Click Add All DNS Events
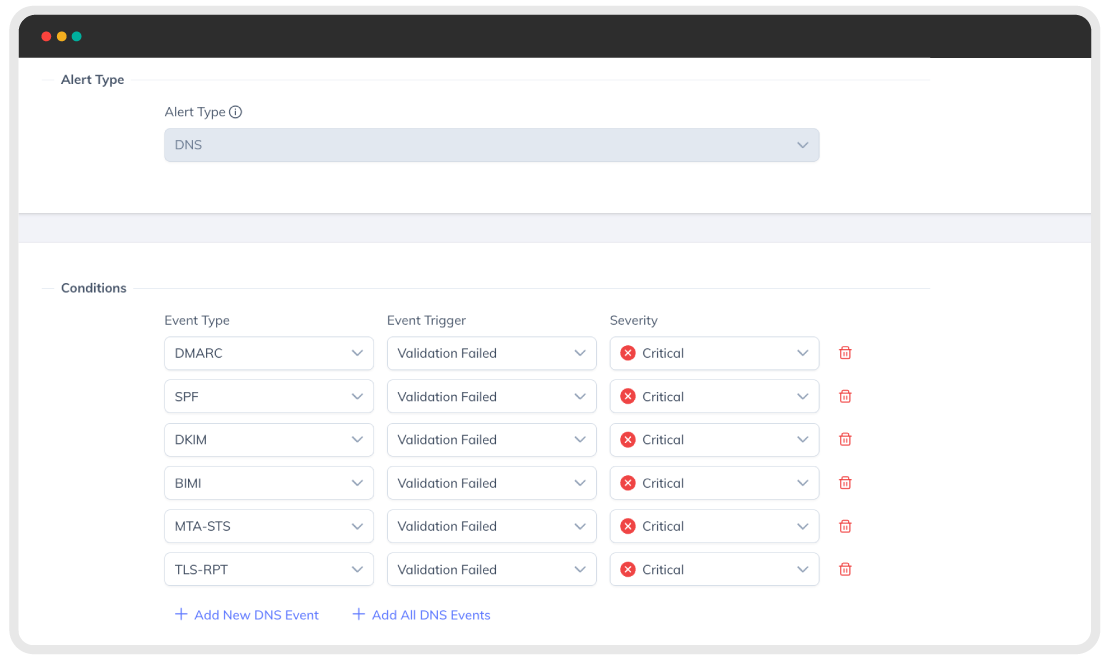Image resolution: width=1110 pixels, height=660 pixels. click(x=422, y=615)
